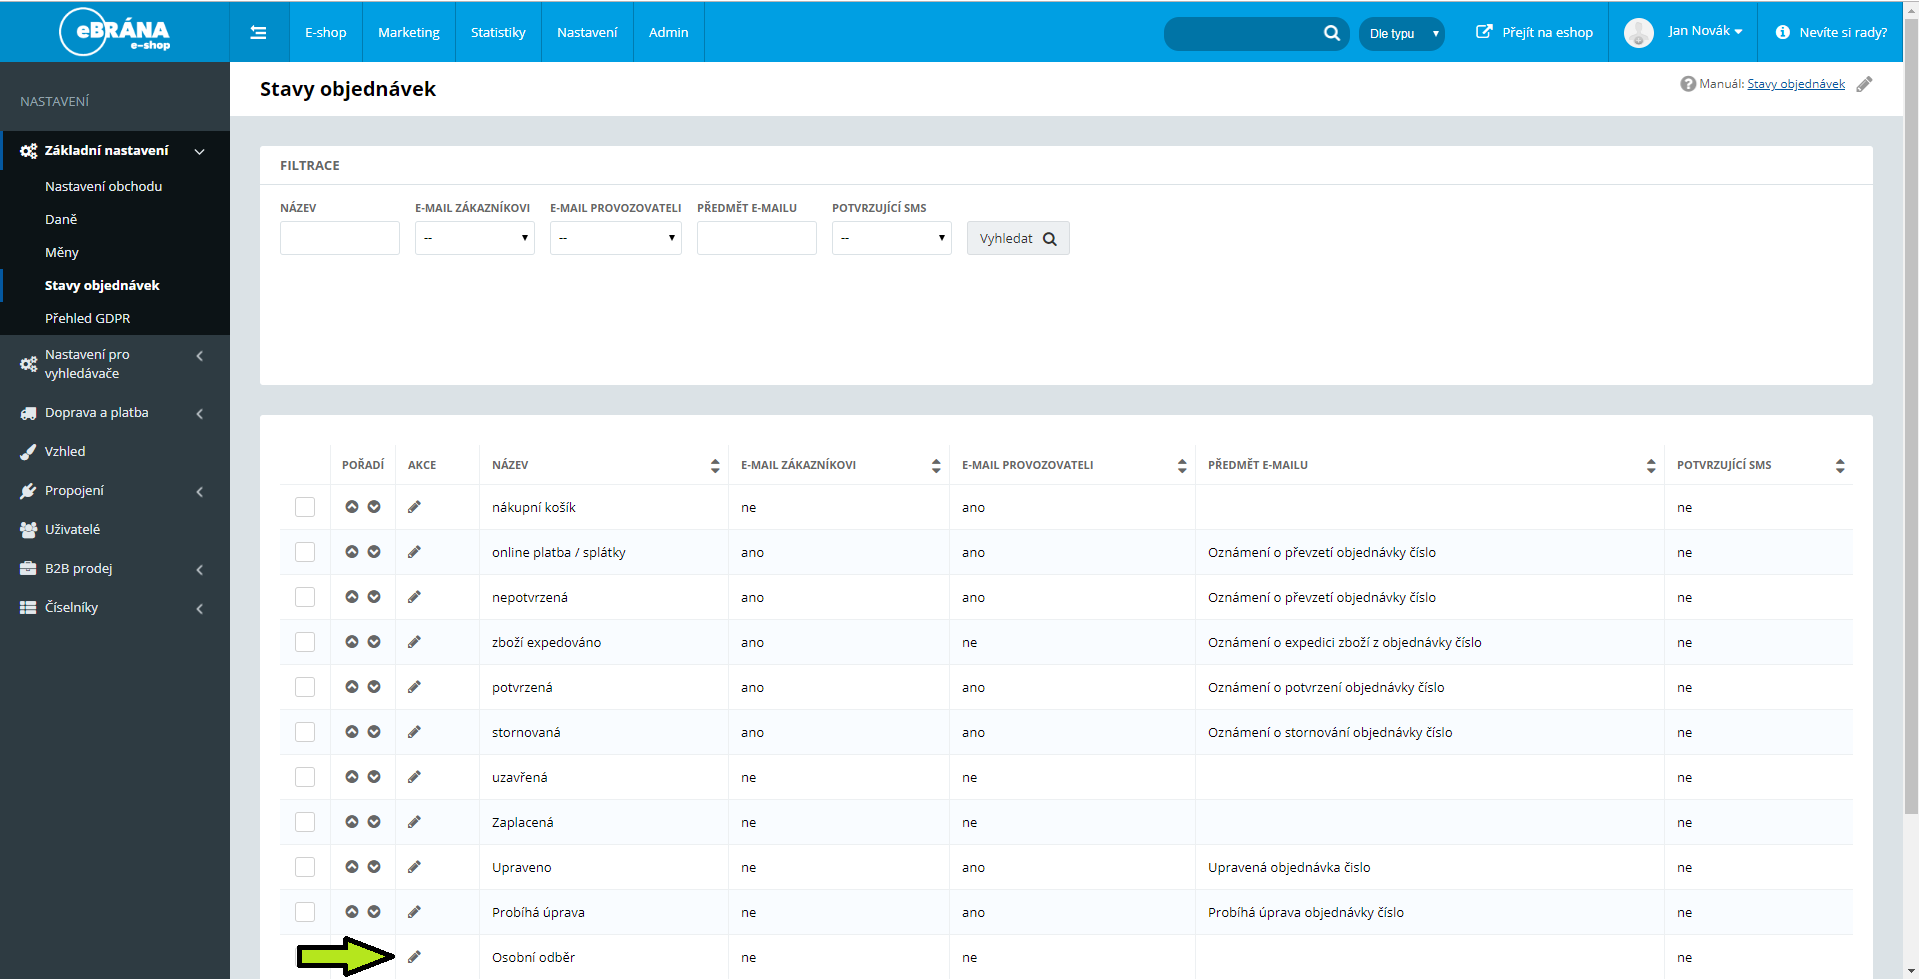Tick the checkbox for 'potvrzená'
Image resolution: width=1919 pixels, height=979 pixels.
305,687
